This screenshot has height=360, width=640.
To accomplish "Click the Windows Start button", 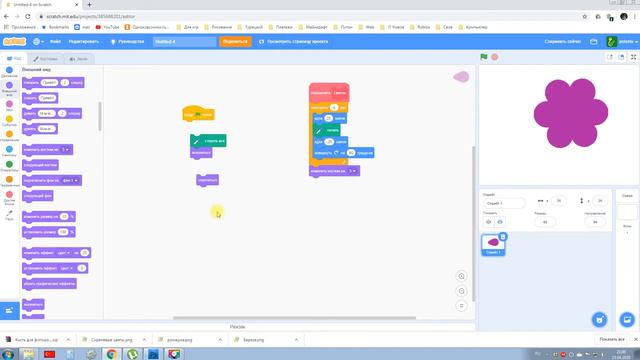I will [x=8, y=354].
